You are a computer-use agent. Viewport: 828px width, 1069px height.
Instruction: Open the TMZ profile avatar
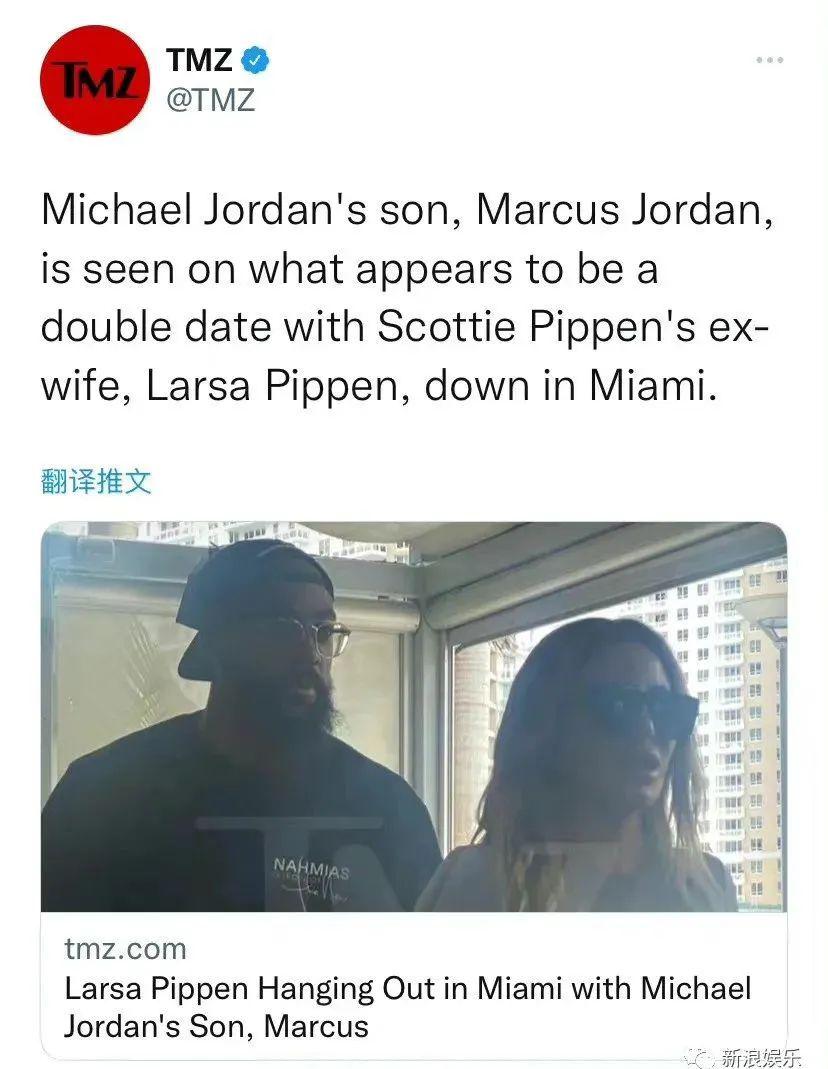(95, 80)
